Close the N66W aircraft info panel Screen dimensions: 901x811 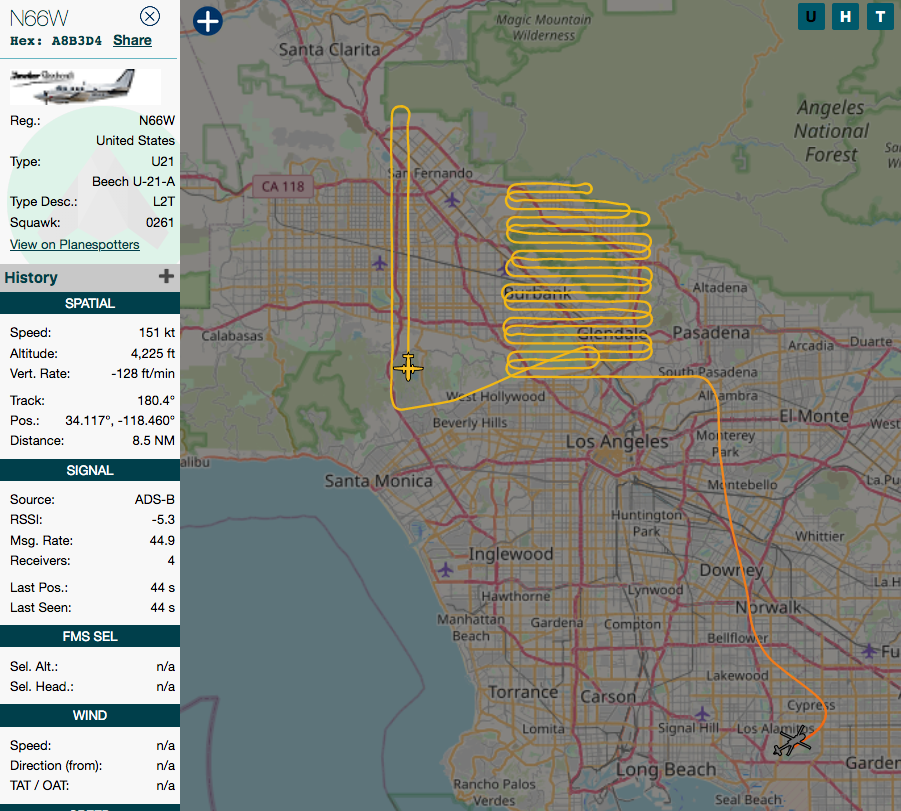pyautogui.click(x=150, y=16)
